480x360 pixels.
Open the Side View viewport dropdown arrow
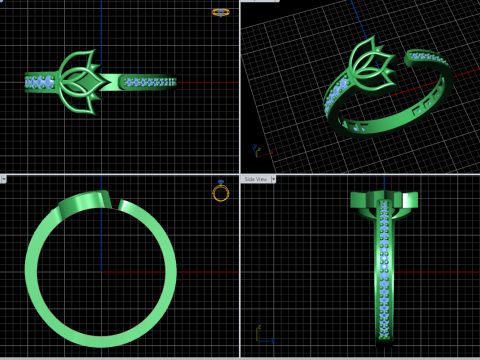[273, 179]
